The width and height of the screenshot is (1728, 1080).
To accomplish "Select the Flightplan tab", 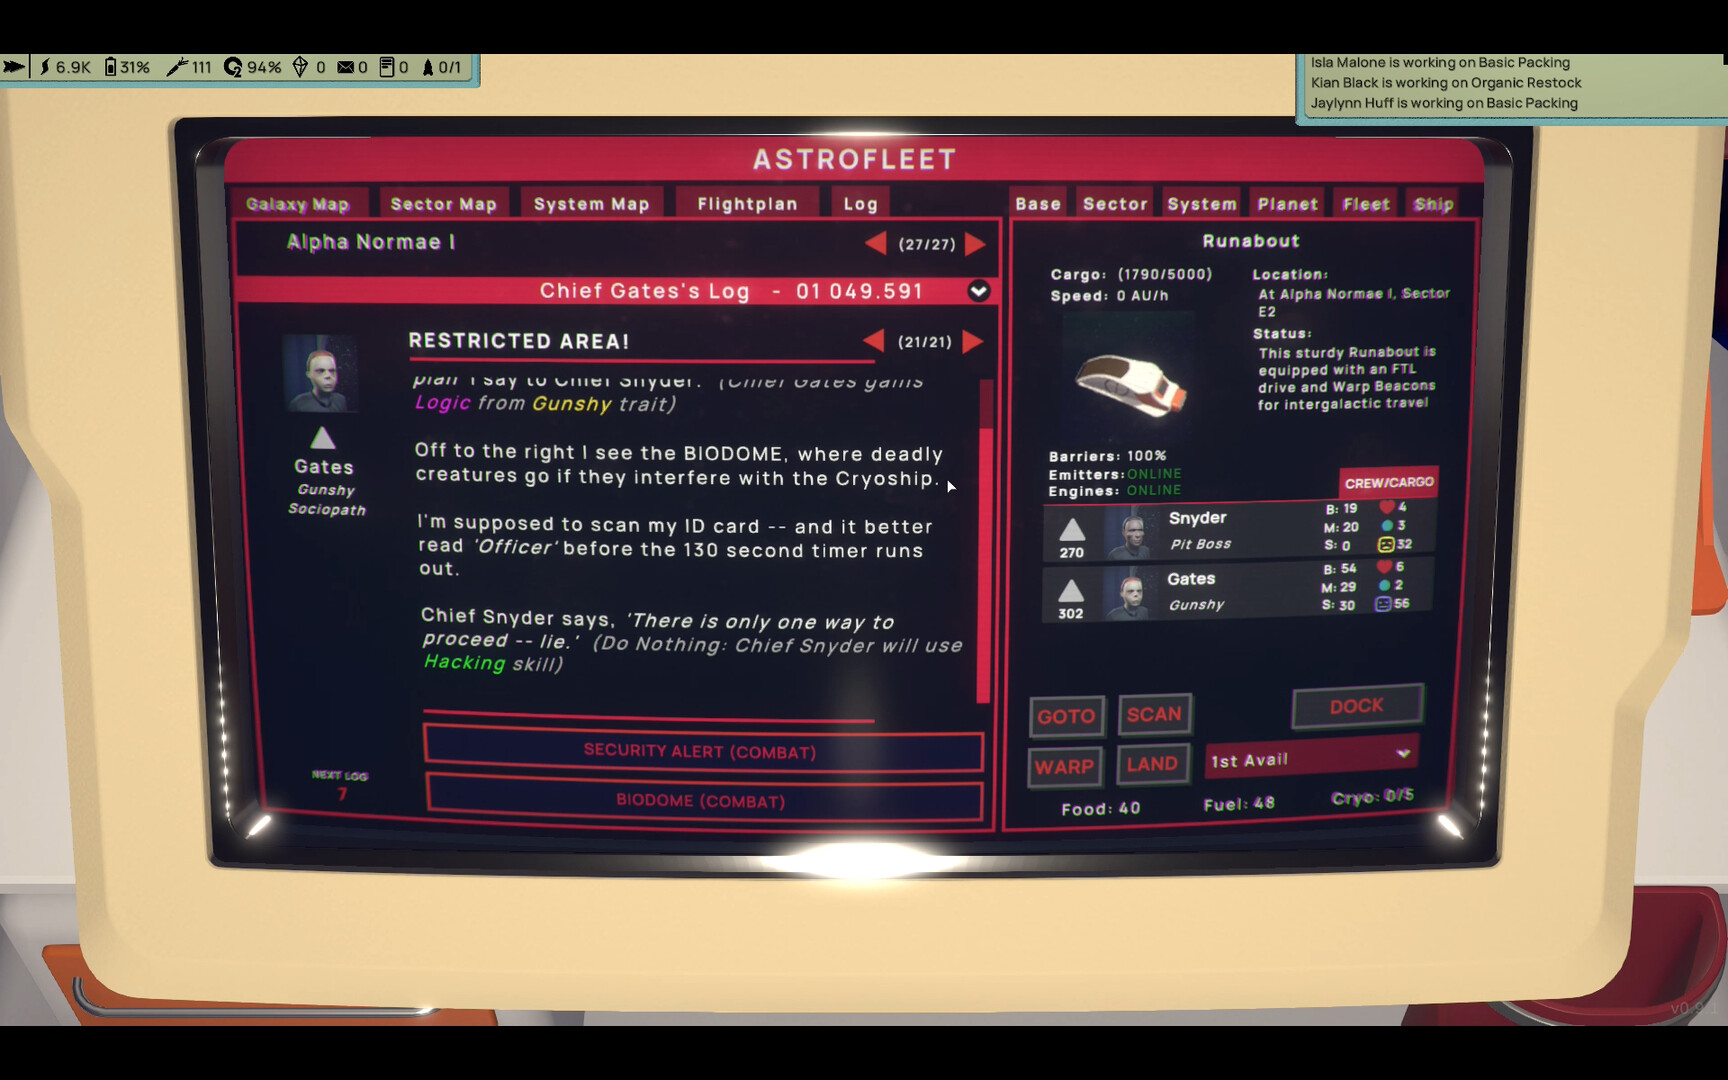I will 747,204.
